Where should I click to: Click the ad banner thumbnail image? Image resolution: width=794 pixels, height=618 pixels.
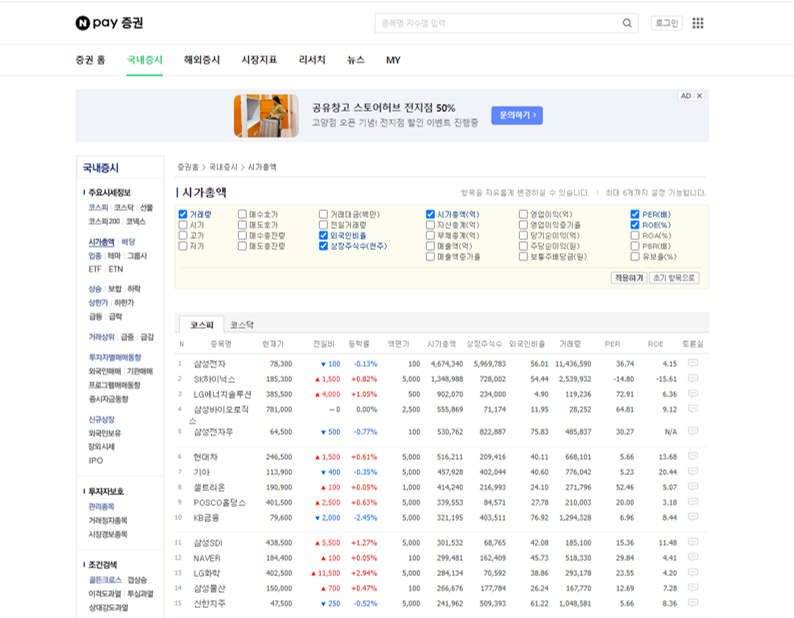pos(266,115)
